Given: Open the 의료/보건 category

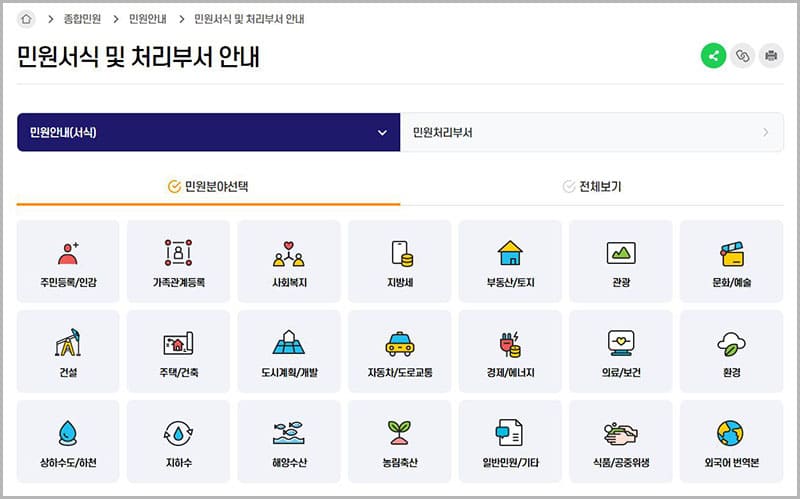Looking at the screenshot, I should tap(620, 351).
